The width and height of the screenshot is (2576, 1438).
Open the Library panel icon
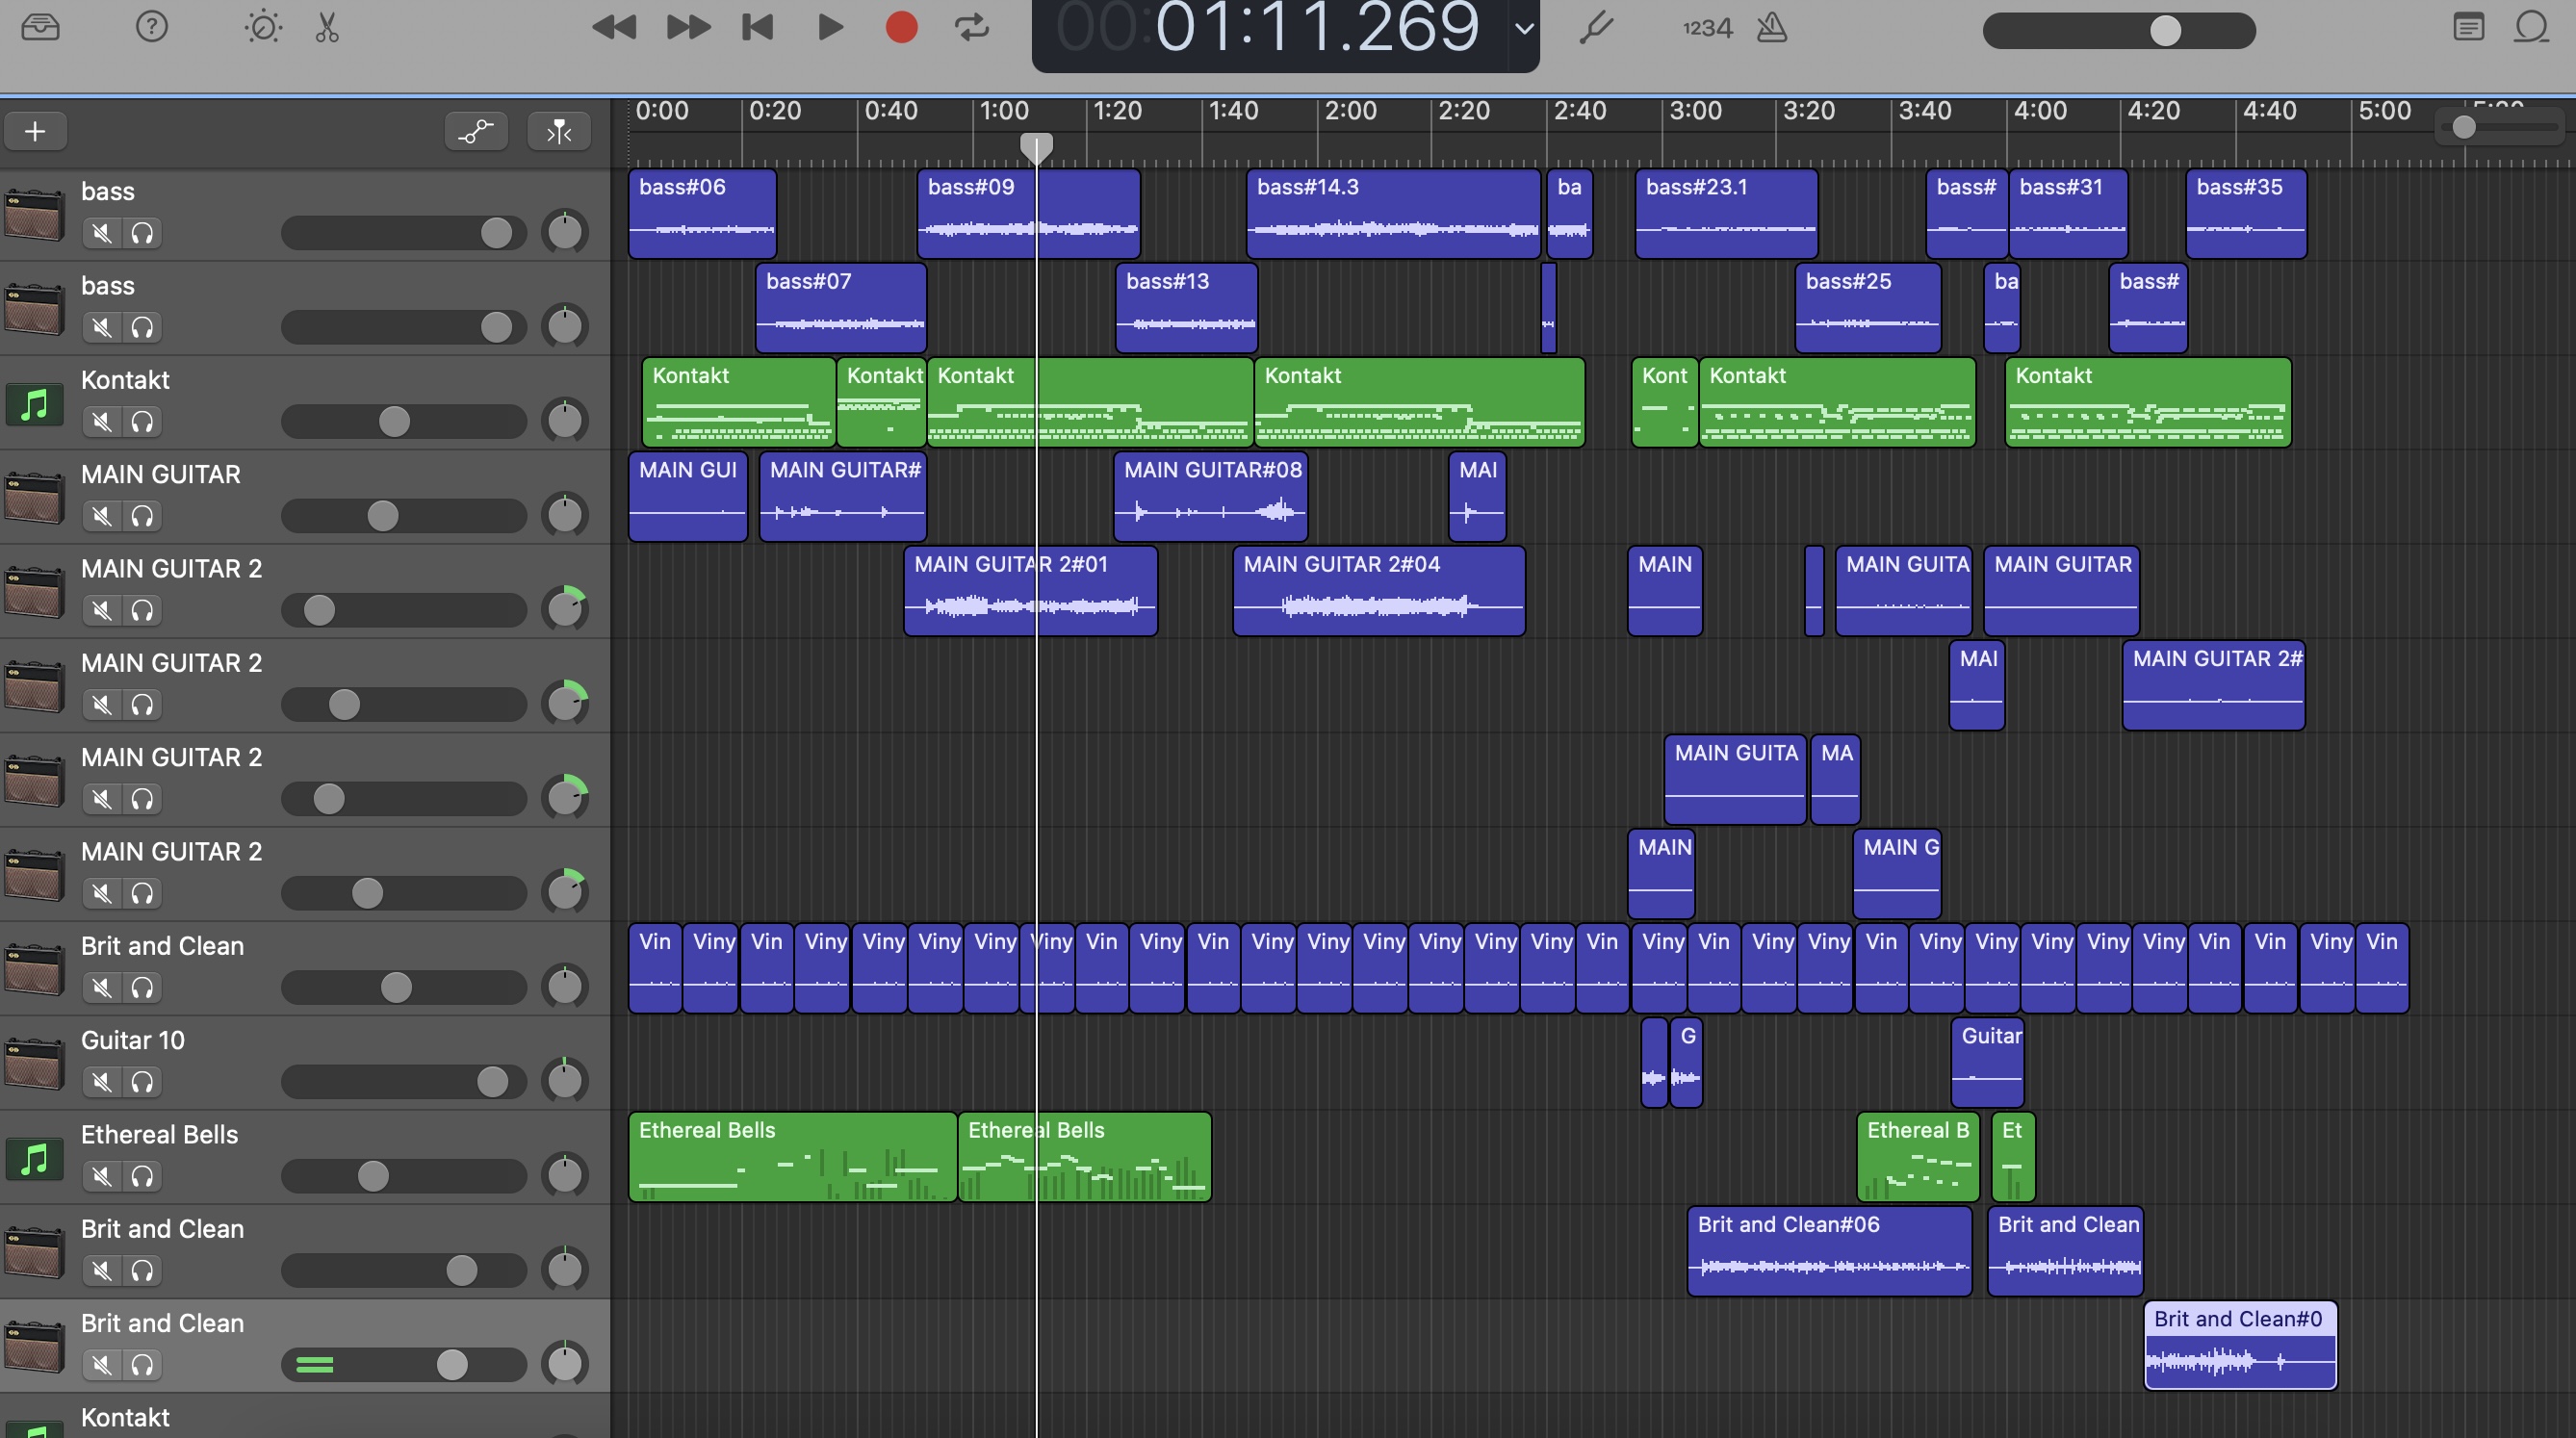(x=40, y=27)
